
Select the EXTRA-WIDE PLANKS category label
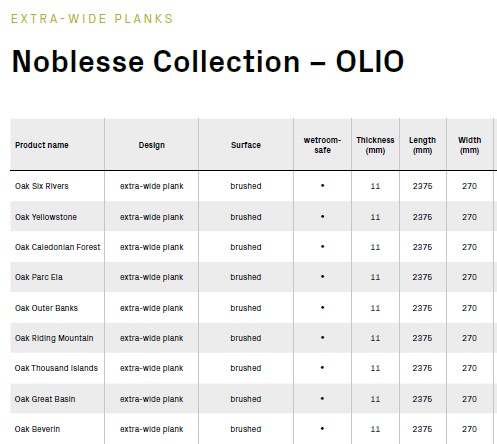point(92,19)
